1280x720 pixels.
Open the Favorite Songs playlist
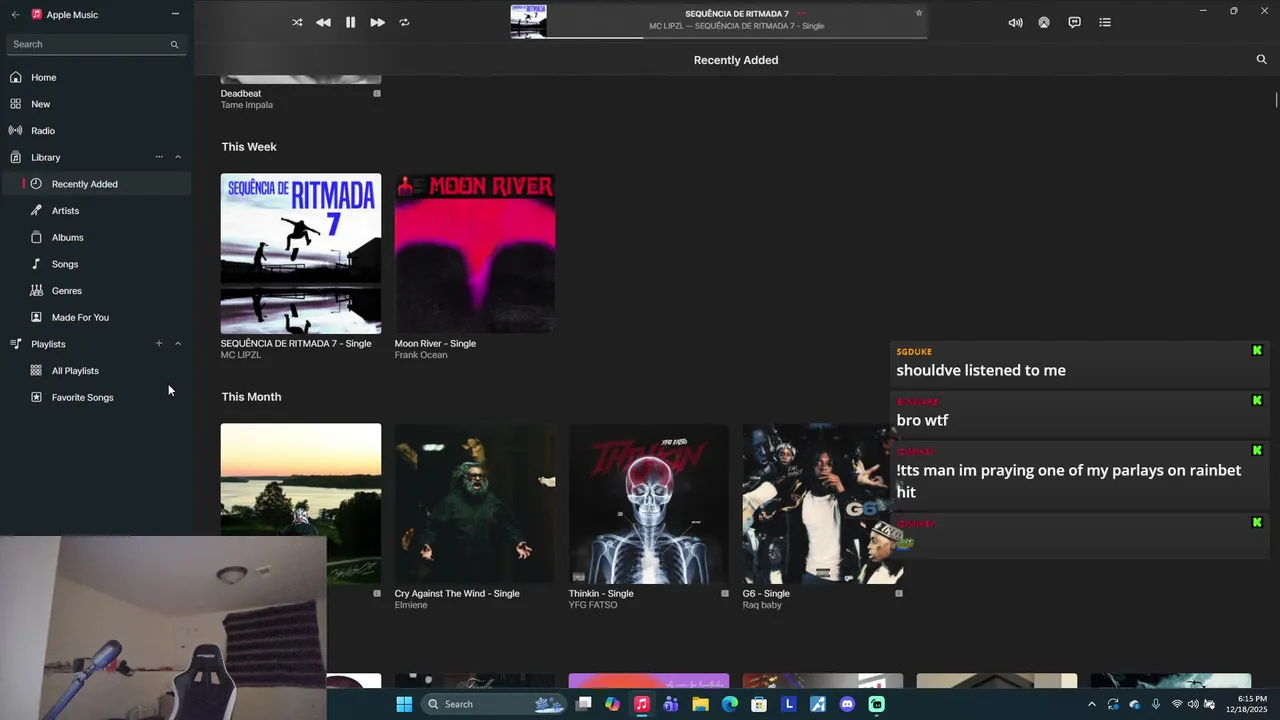click(x=96, y=397)
